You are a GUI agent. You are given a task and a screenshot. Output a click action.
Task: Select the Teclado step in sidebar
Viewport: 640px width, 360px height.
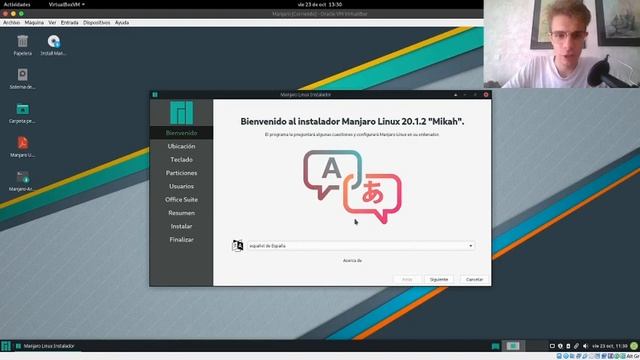coord(182,160)
